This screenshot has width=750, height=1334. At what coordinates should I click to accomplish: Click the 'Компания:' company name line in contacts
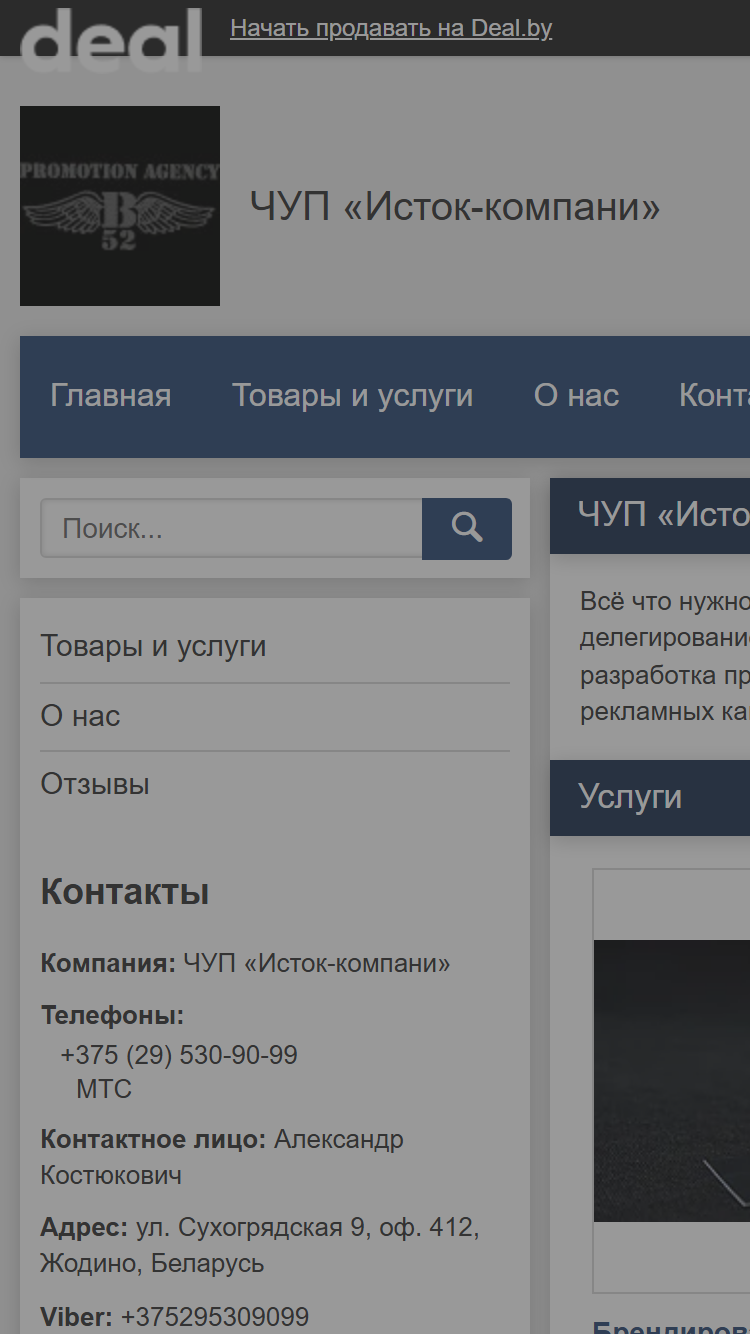point(245,964)
